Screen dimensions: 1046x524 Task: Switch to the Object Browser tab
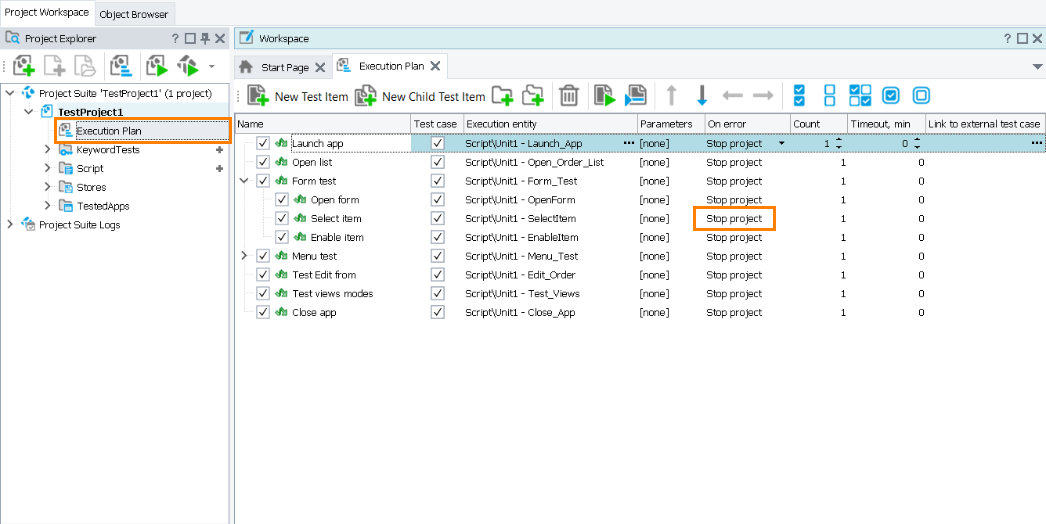coord(134,14)
